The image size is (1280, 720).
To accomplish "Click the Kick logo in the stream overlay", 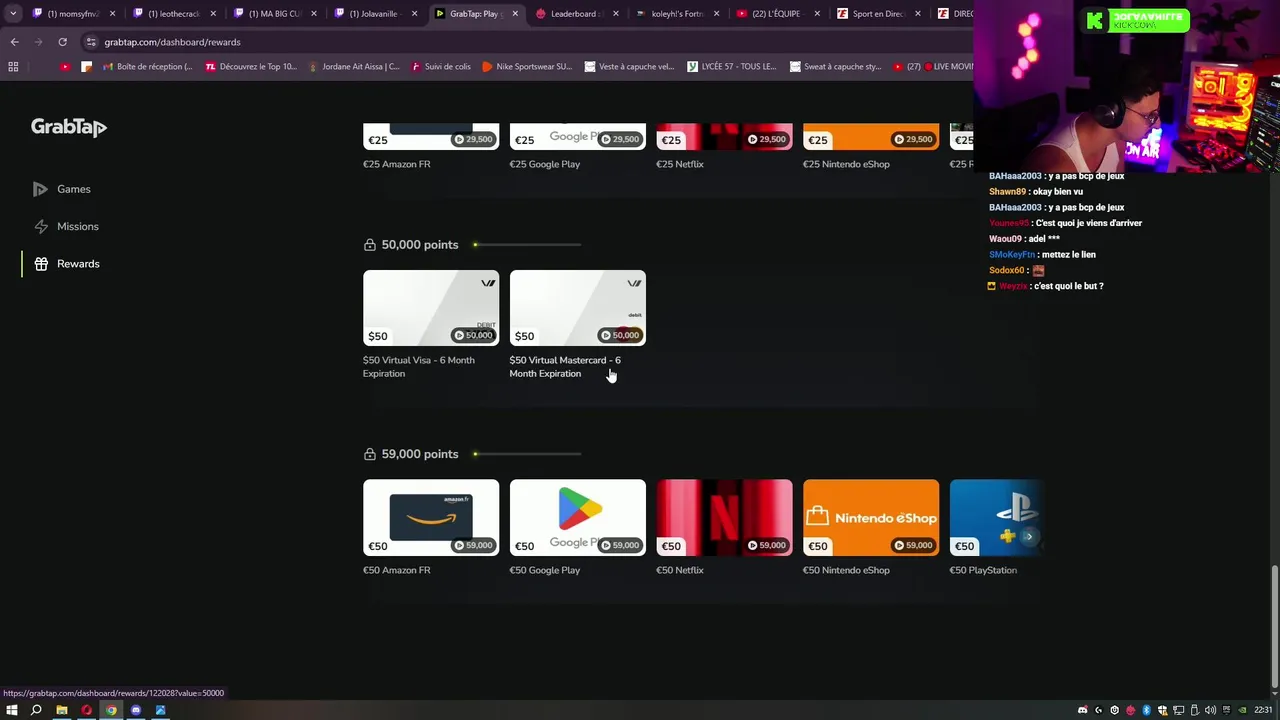I will point(1094,21).
